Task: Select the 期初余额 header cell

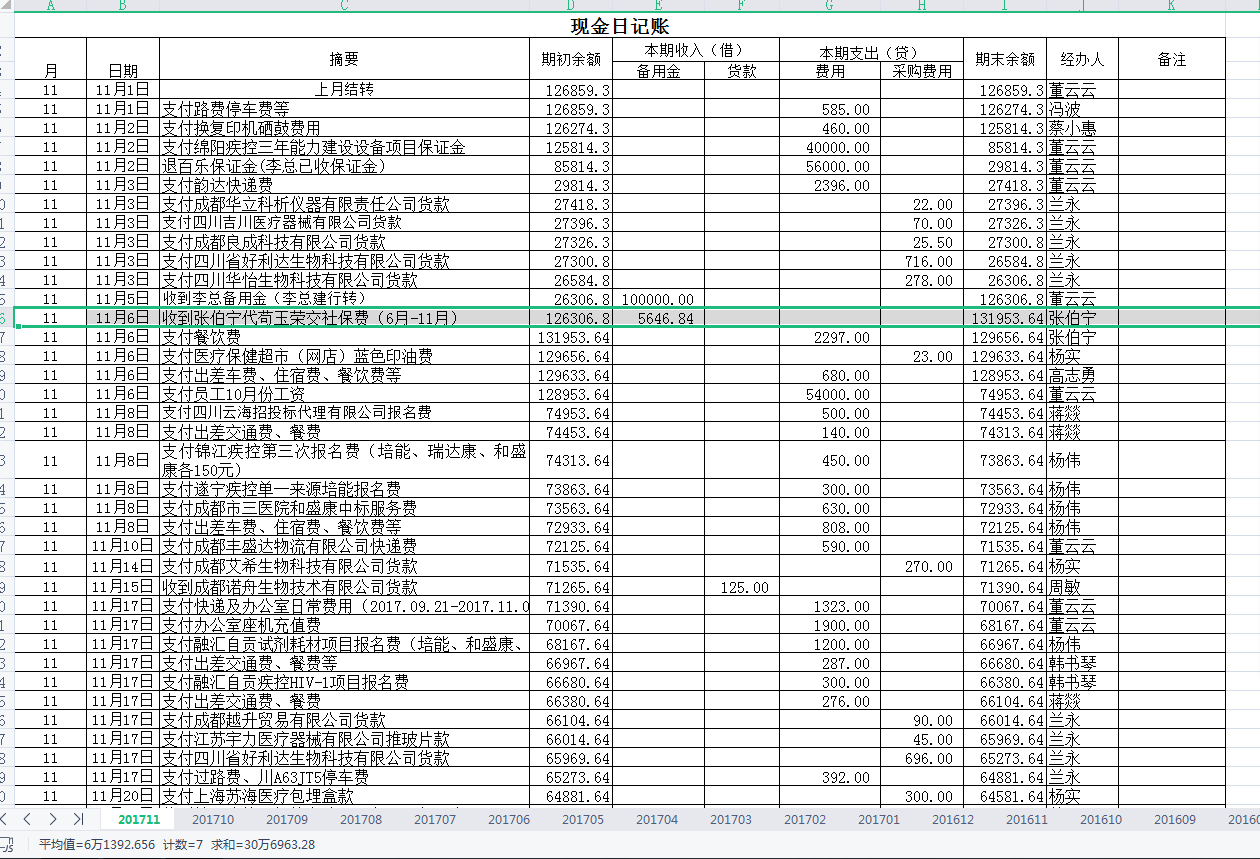Action: click(571, 59)
